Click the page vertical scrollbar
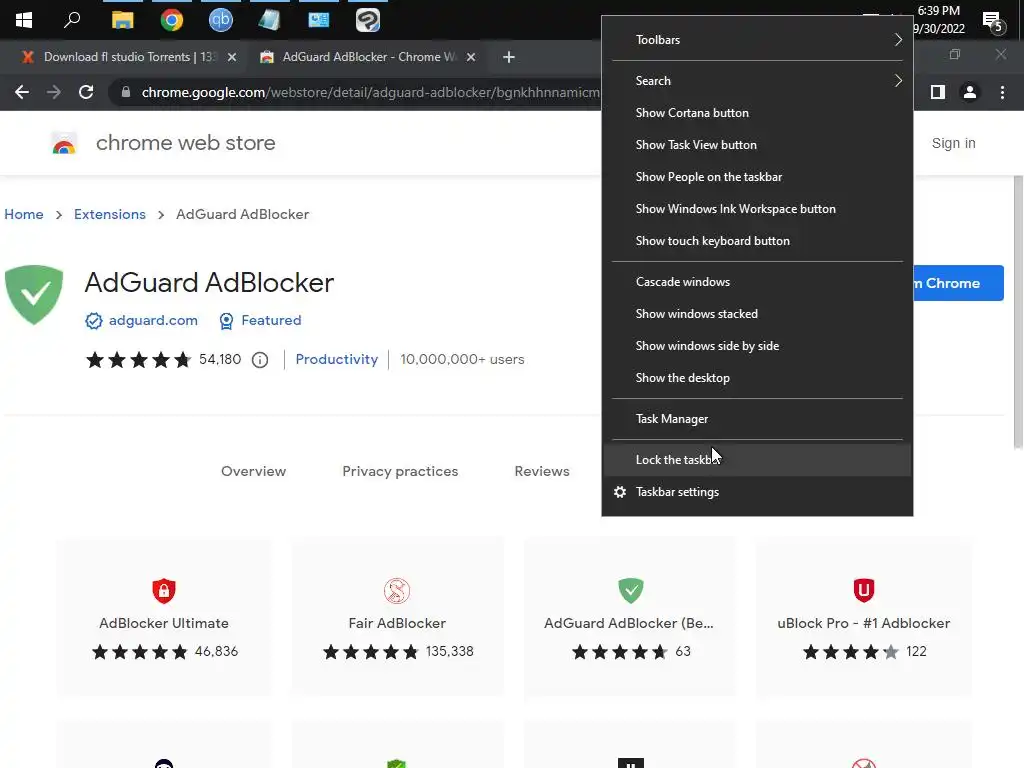 tap(1018, 312)
